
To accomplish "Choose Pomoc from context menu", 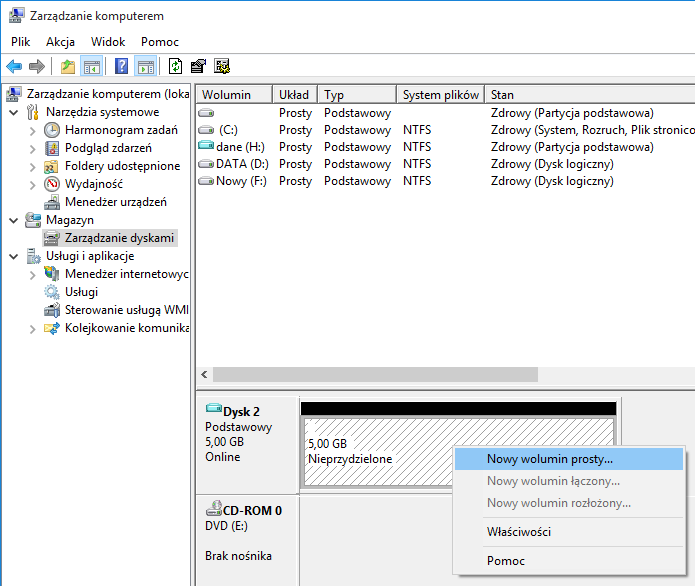I will pyautogui.click(x=569, y=561).
